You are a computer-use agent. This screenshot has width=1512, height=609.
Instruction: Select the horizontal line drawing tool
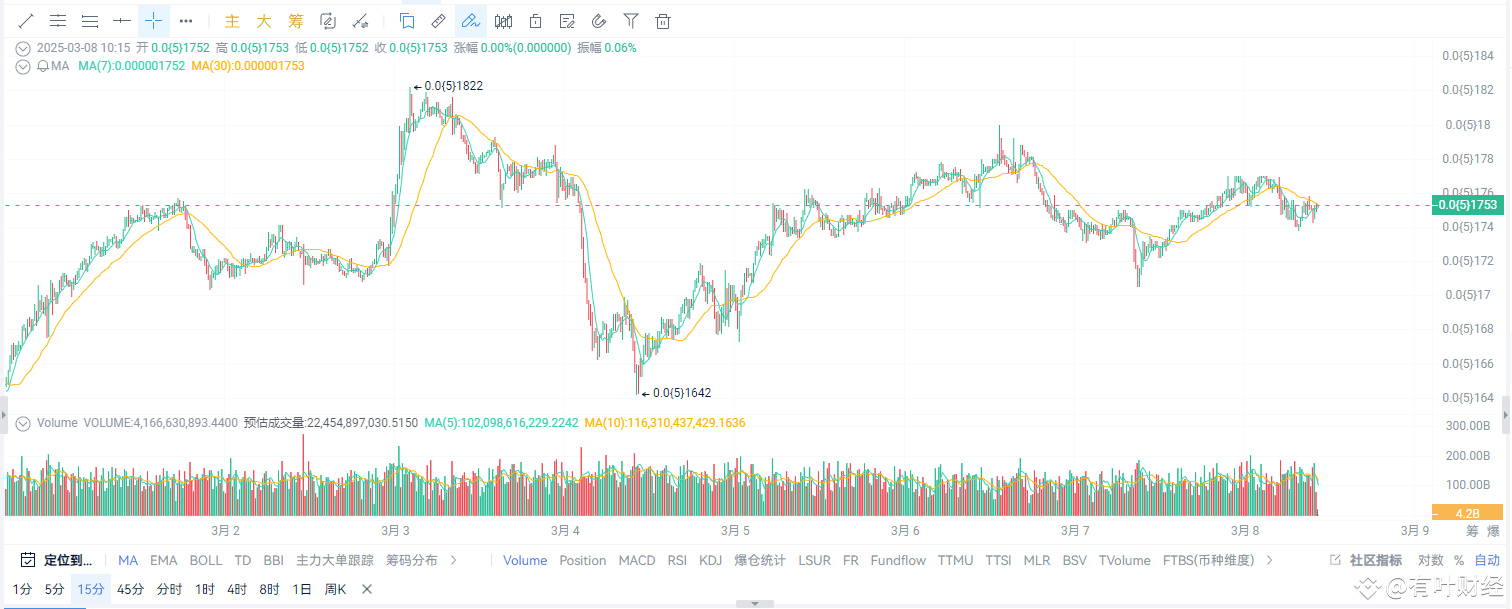(x=120, y=20)
